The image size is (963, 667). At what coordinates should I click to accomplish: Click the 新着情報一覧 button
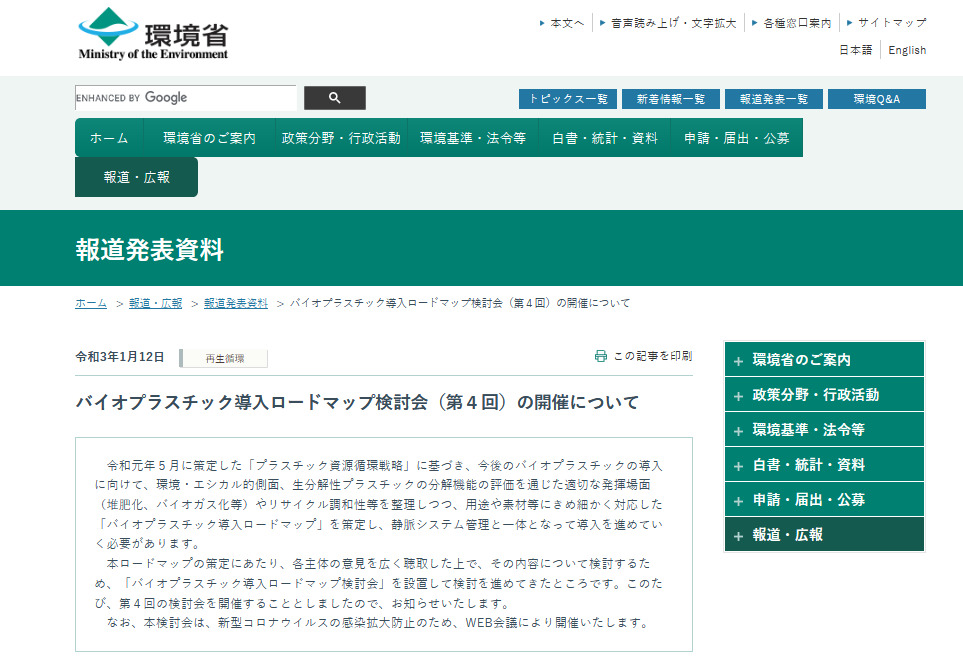coord(670,98)
